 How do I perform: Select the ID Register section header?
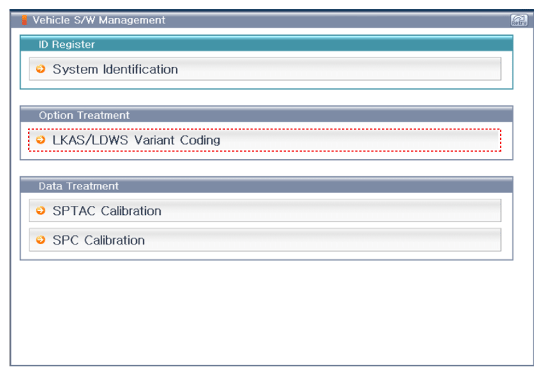pyautogui.click(x=266, y=44)
